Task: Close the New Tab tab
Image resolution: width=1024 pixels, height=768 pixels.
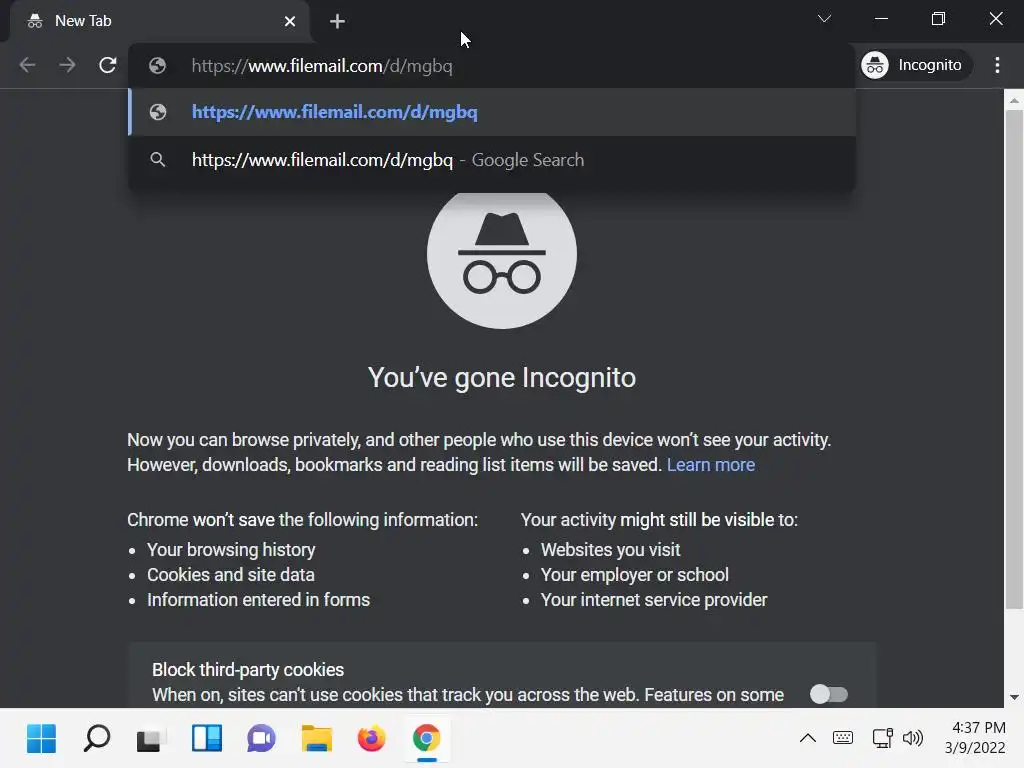Action: click(290, 22)
